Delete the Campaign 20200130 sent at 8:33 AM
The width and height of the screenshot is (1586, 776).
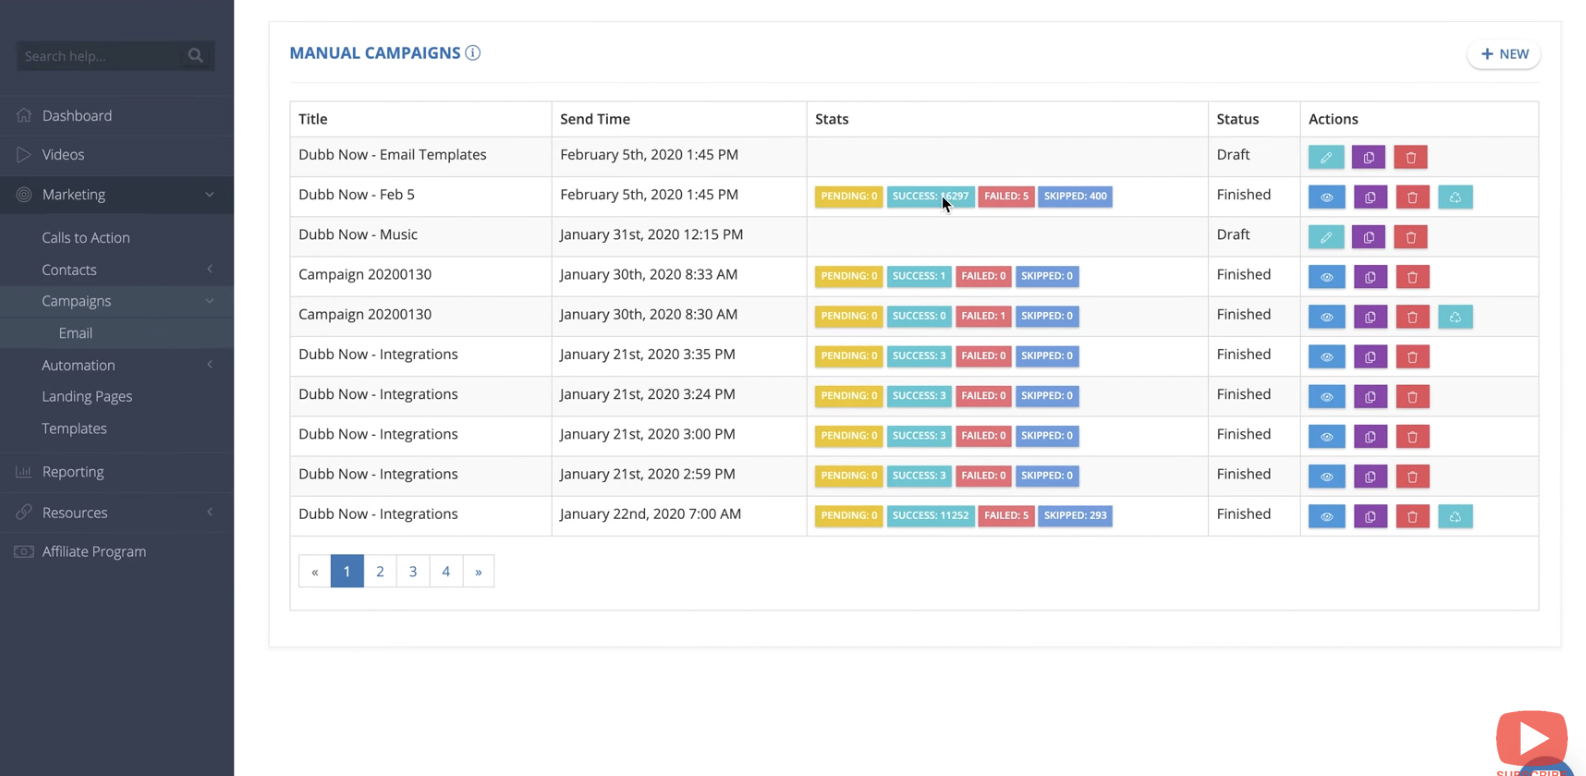(x=1412, y=277)
